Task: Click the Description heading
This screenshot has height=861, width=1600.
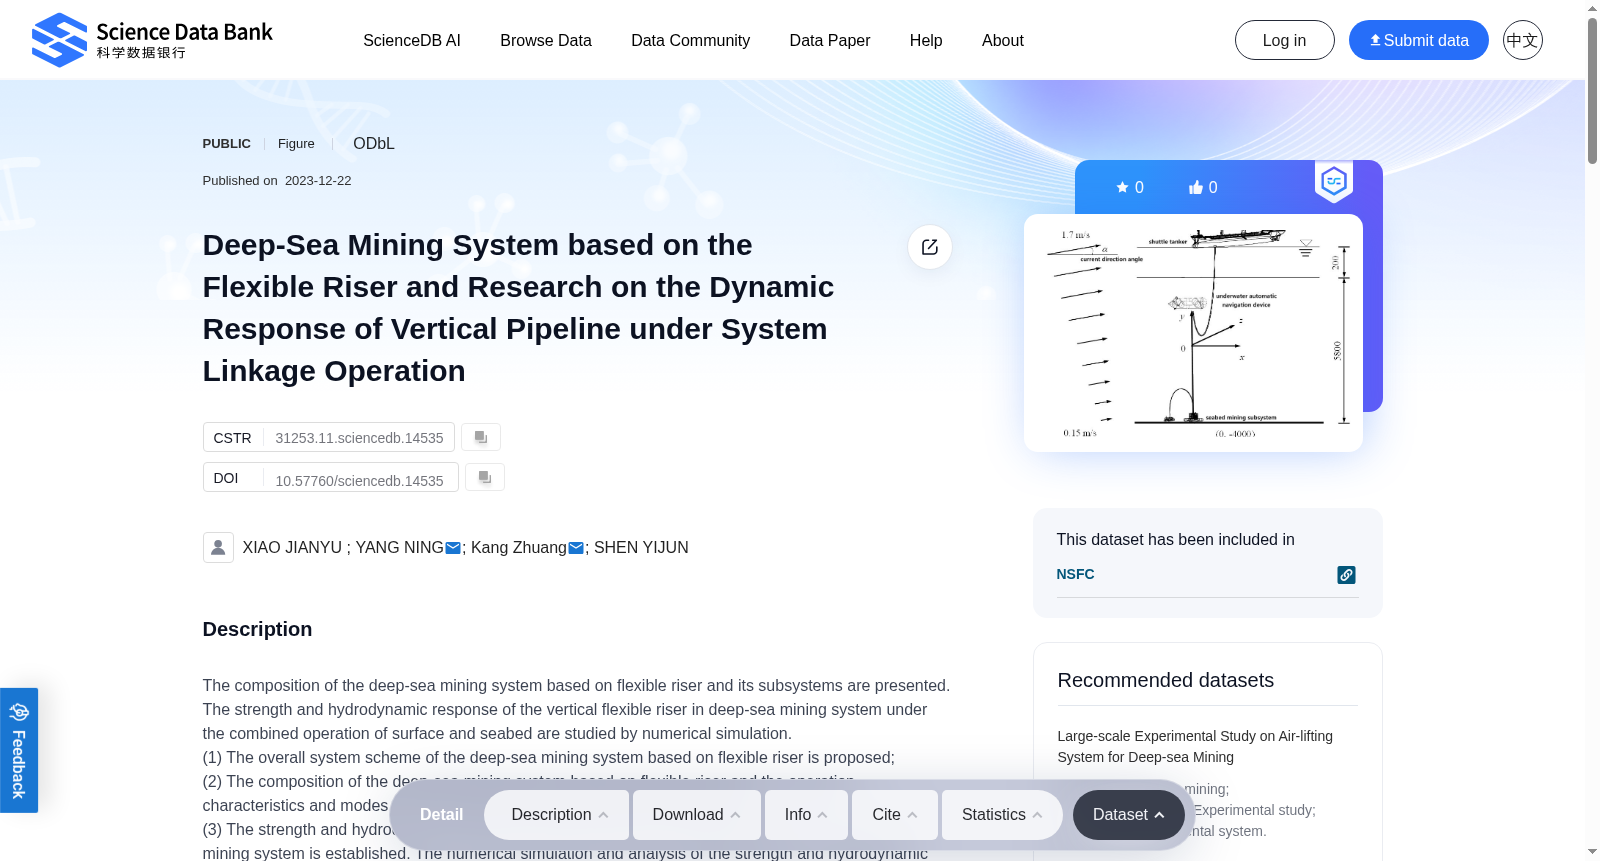Action: 257,629
